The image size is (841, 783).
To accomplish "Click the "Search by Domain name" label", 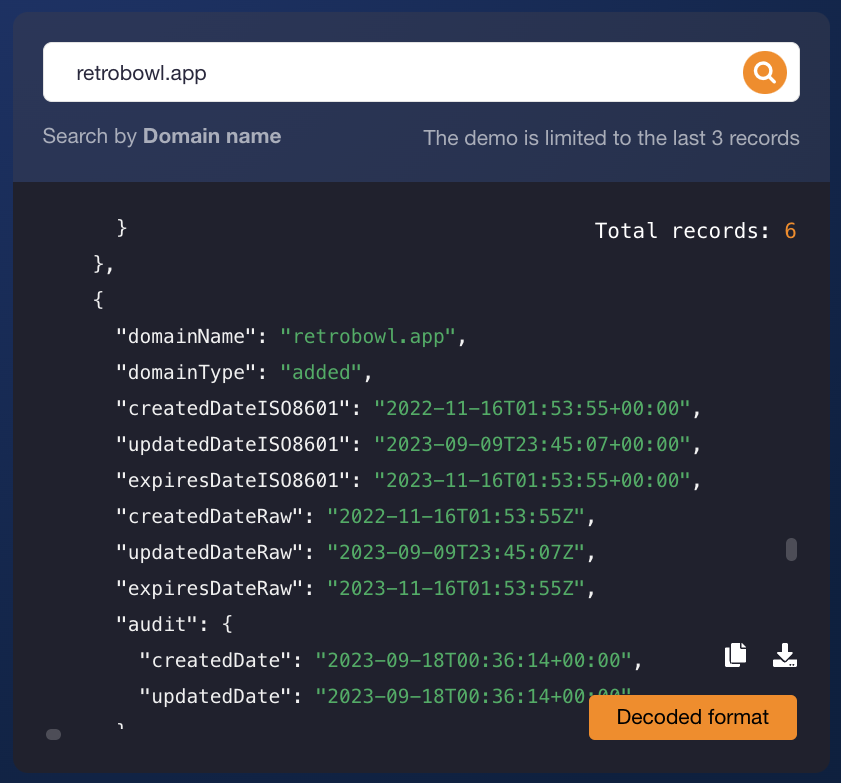I will [161, 136].
